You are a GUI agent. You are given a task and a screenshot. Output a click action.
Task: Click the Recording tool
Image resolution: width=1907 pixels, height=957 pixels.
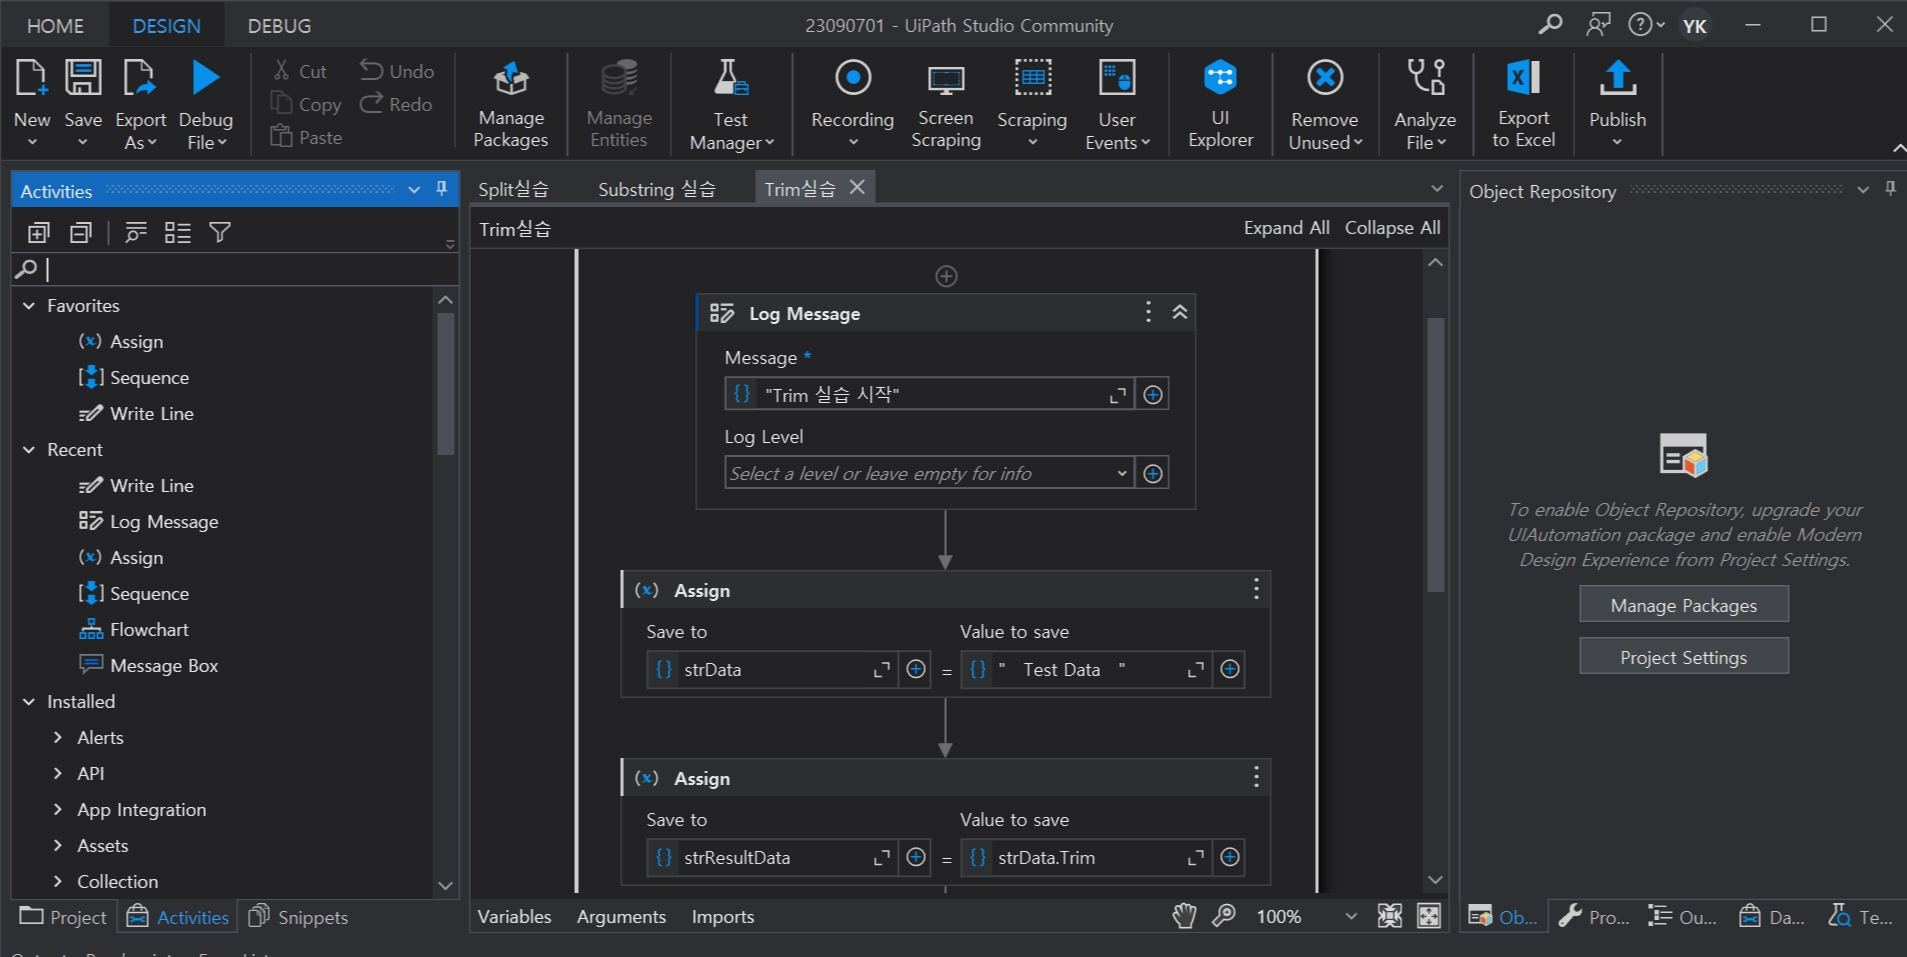(x=853, y=104)
